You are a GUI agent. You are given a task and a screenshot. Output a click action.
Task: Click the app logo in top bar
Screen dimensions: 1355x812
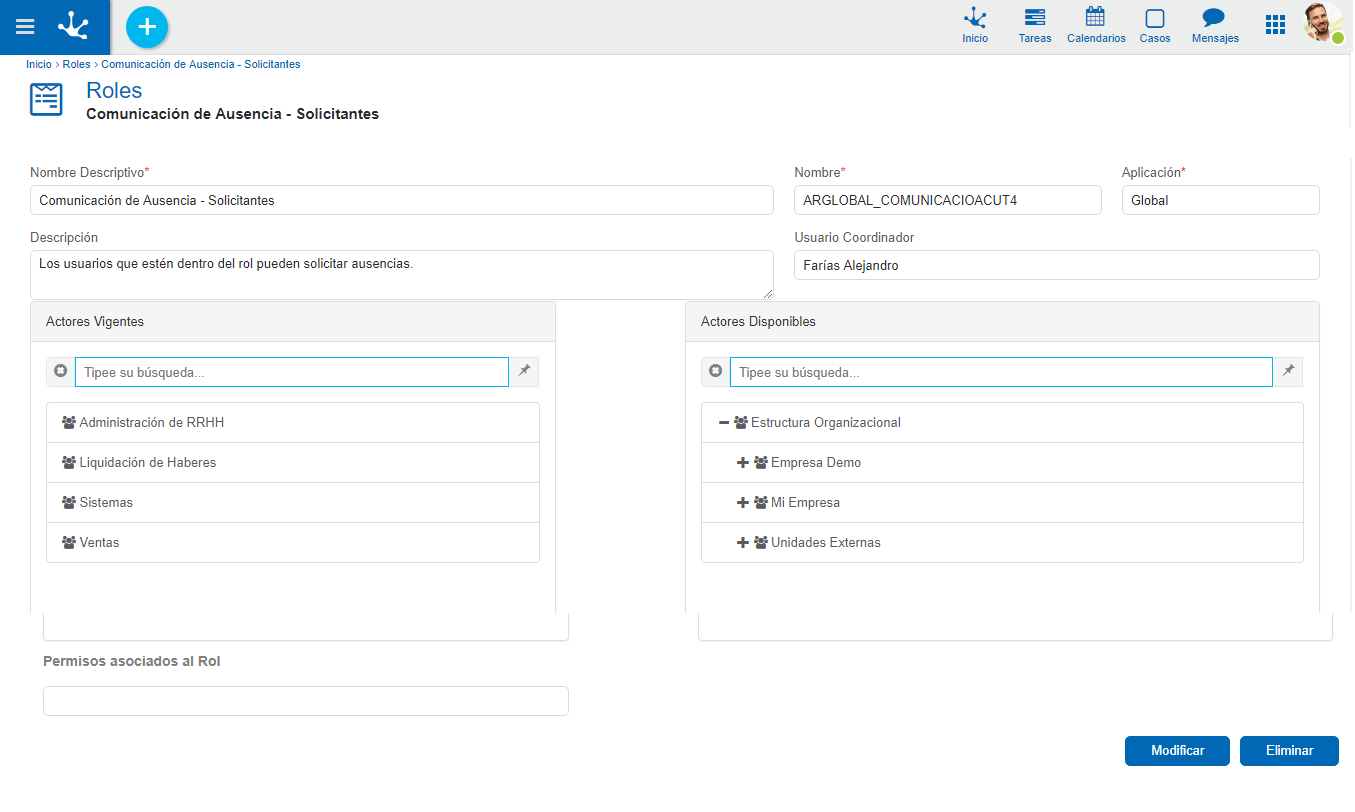coord(74,27)
